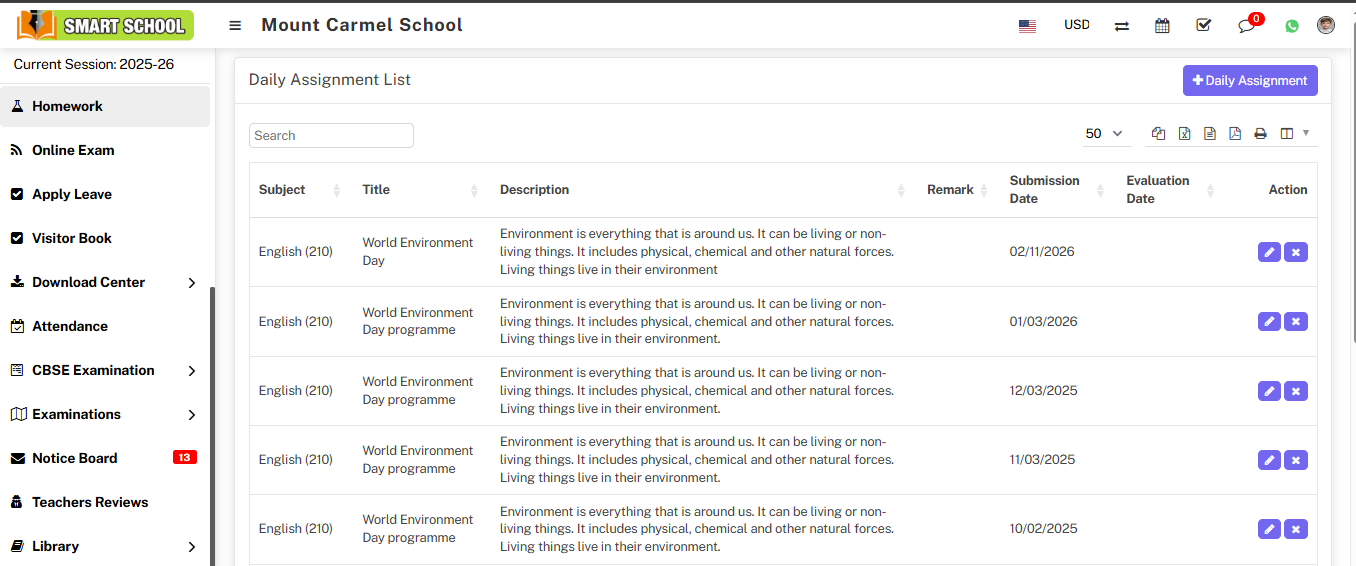Open the task checklist icon in header
1356x566 pixels.
(x=1203, y=26)
